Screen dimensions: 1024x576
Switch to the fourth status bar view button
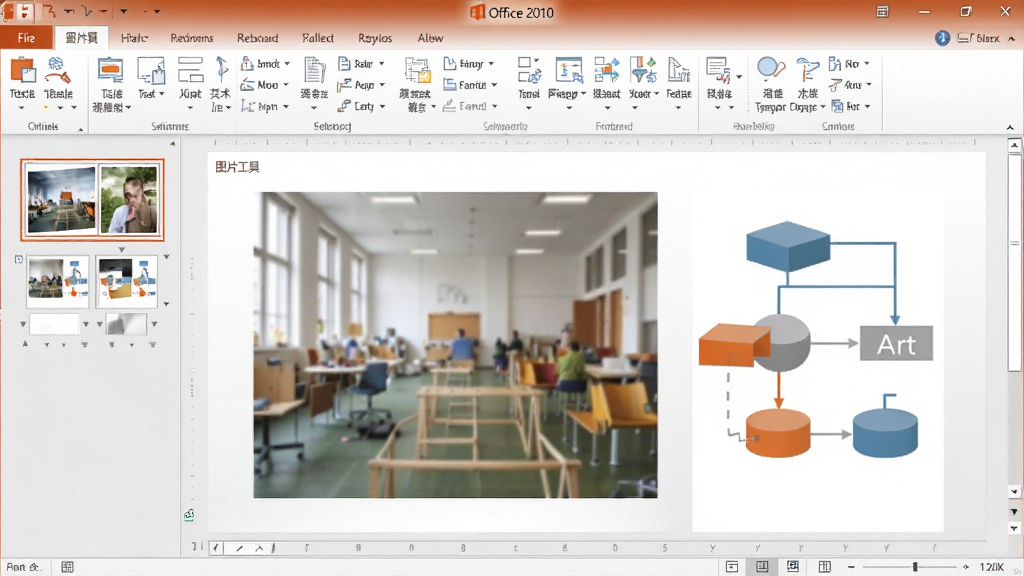[x=825, y=566]
